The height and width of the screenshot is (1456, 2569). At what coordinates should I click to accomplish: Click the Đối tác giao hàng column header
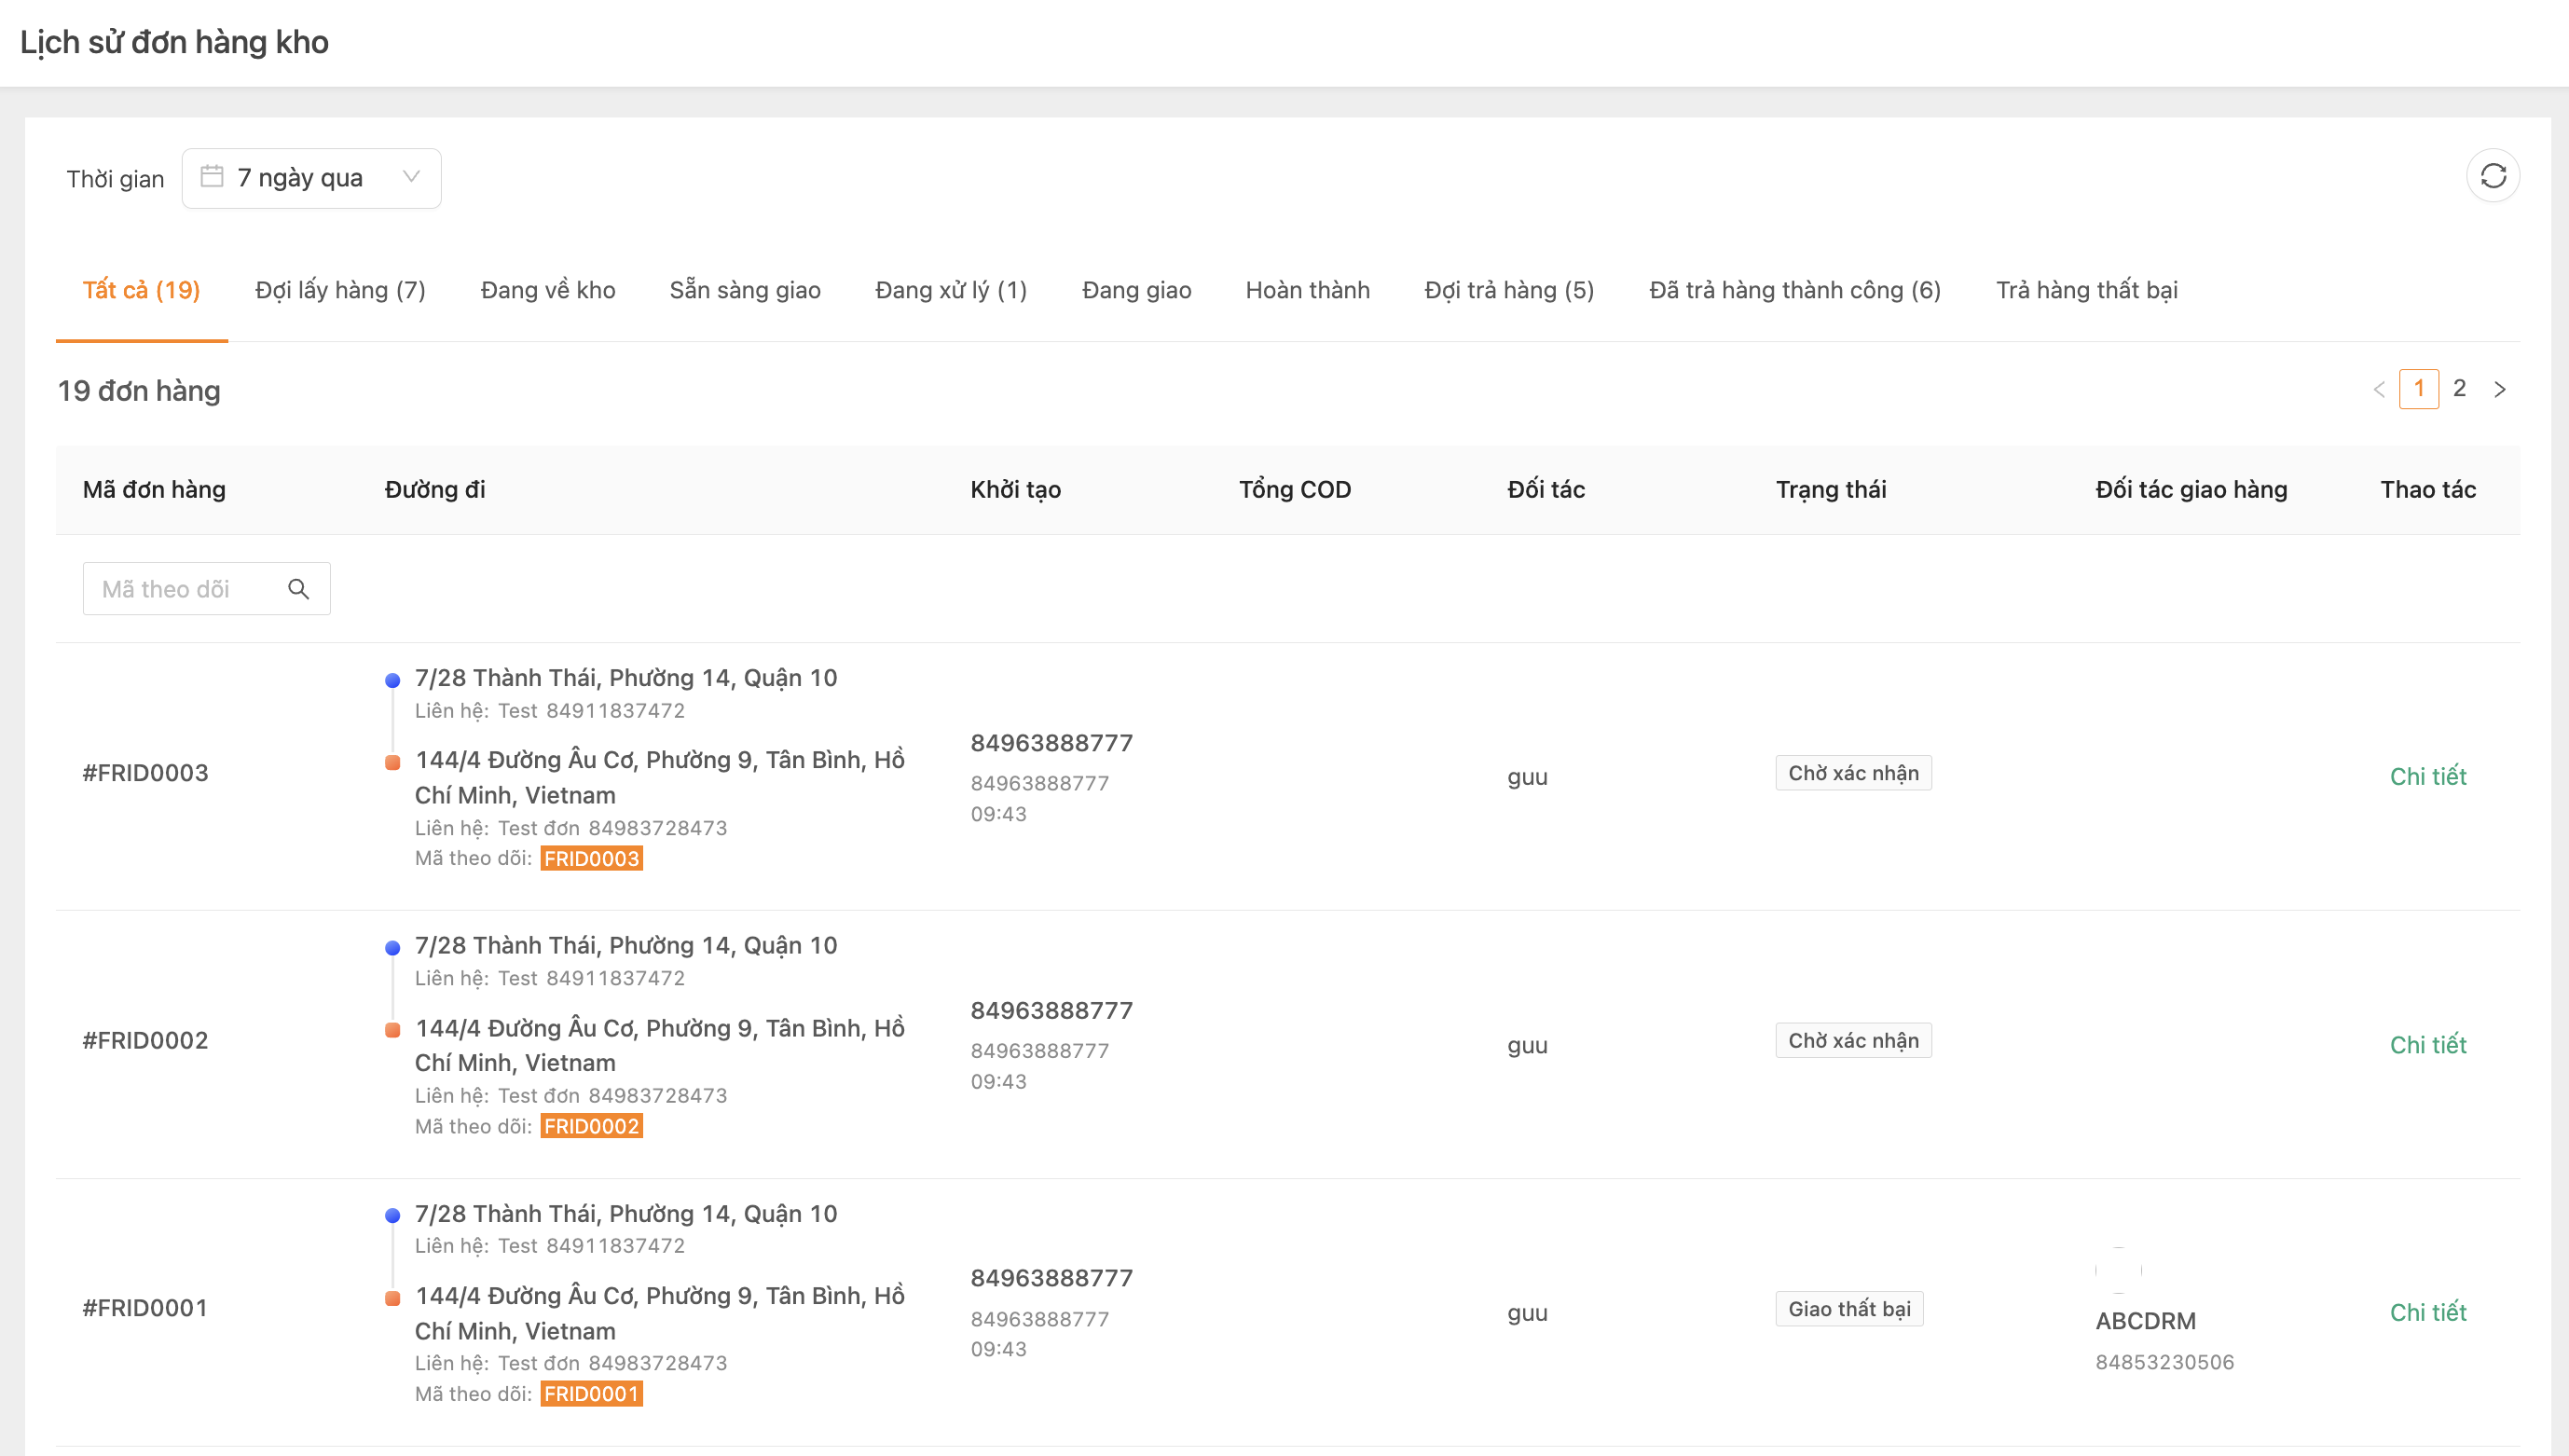tap(2191, 490)
